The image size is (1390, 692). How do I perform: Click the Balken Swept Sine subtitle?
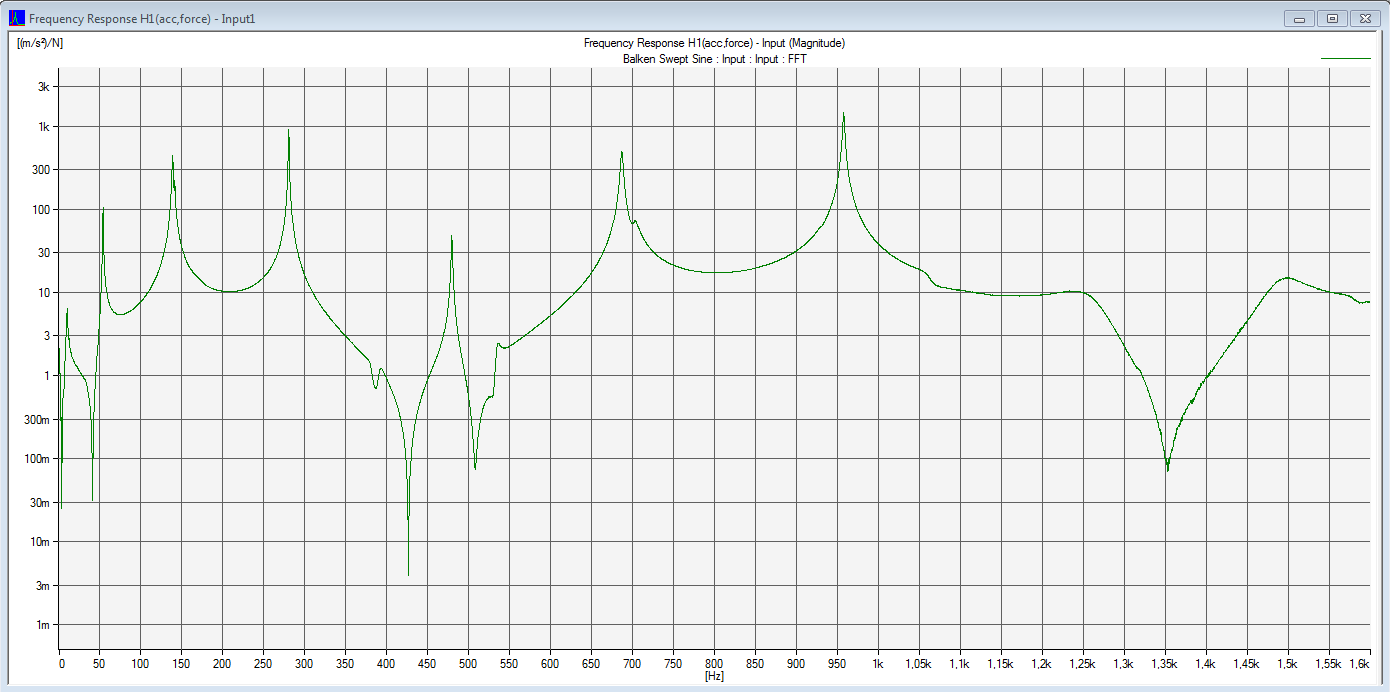pyautogui.click(x=714, y=59)
